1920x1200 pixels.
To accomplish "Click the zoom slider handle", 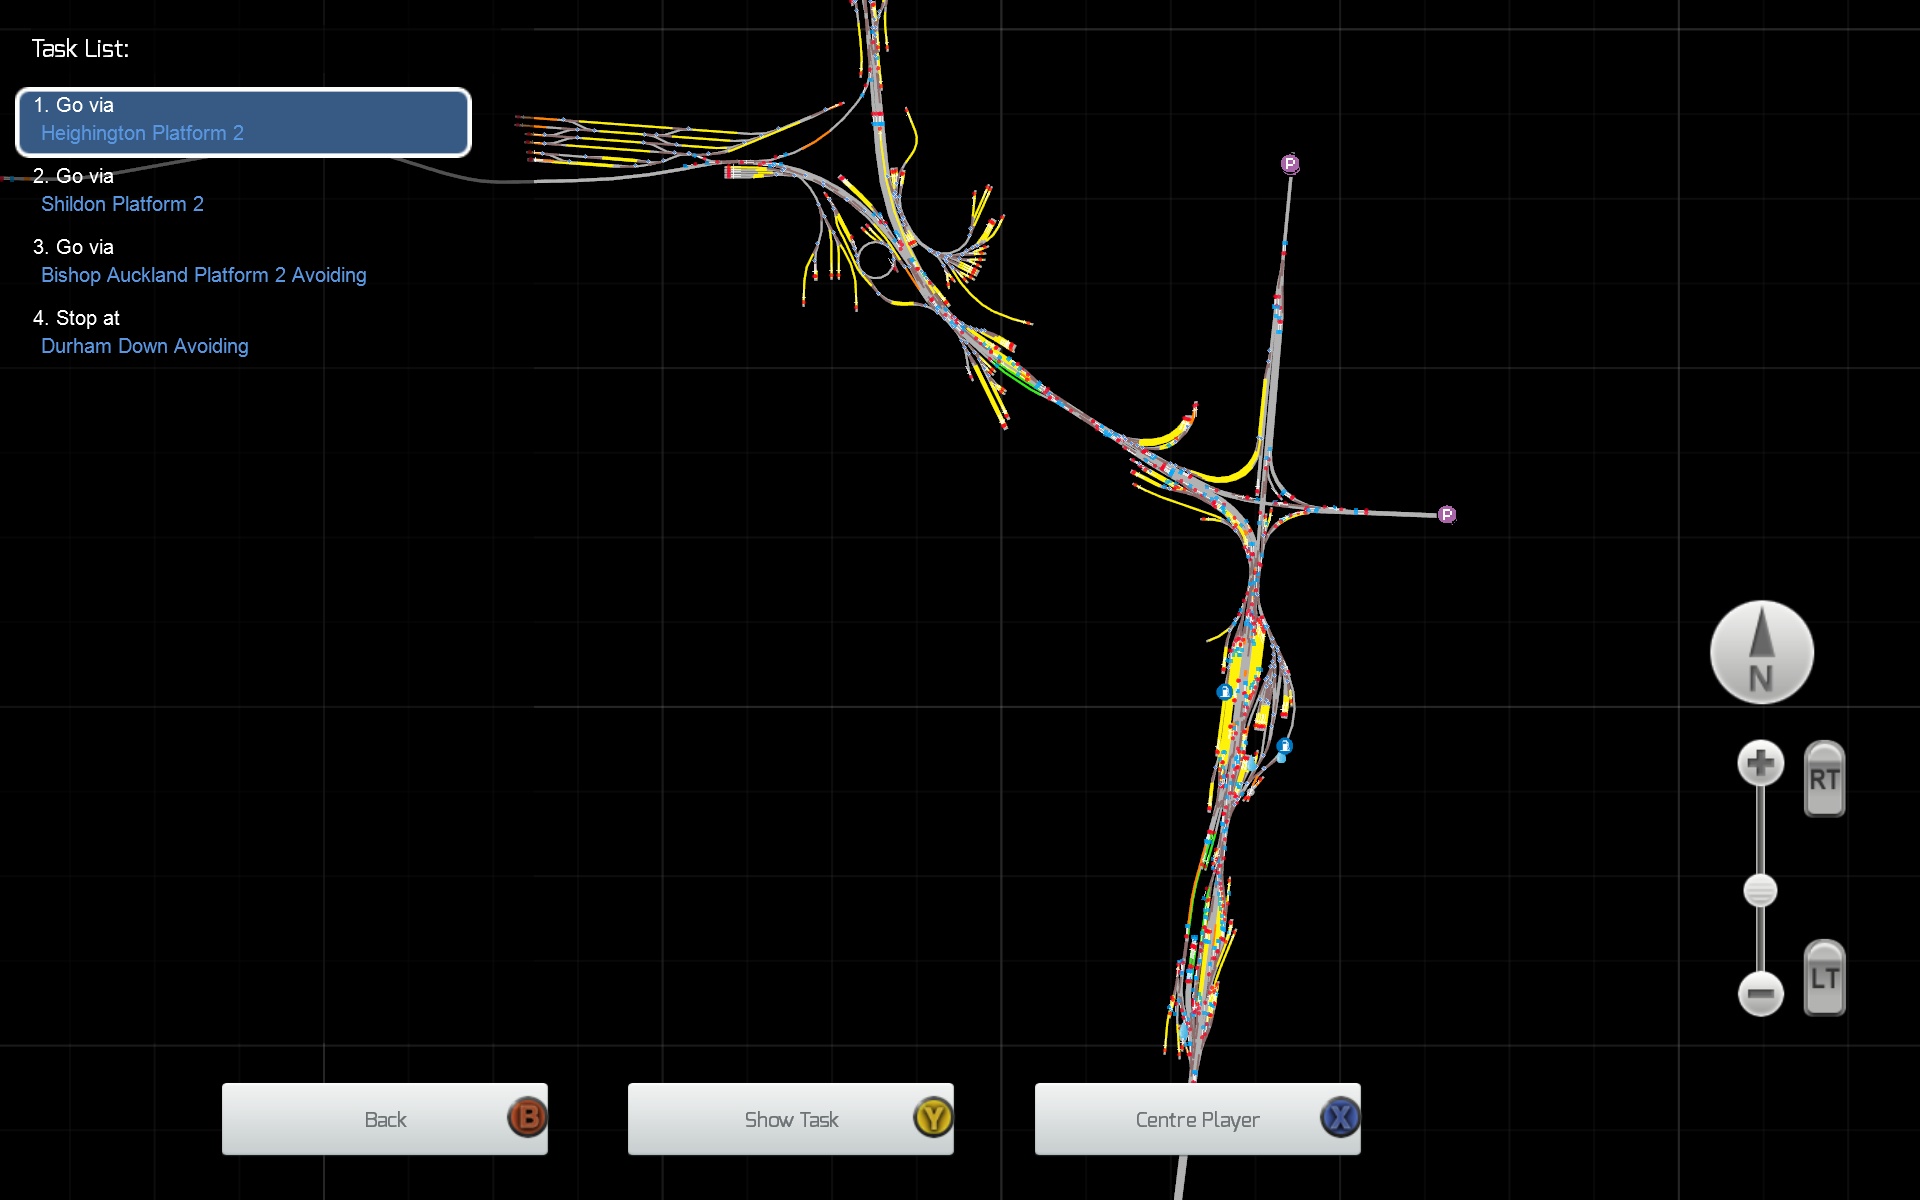I will coord(1760,890).
